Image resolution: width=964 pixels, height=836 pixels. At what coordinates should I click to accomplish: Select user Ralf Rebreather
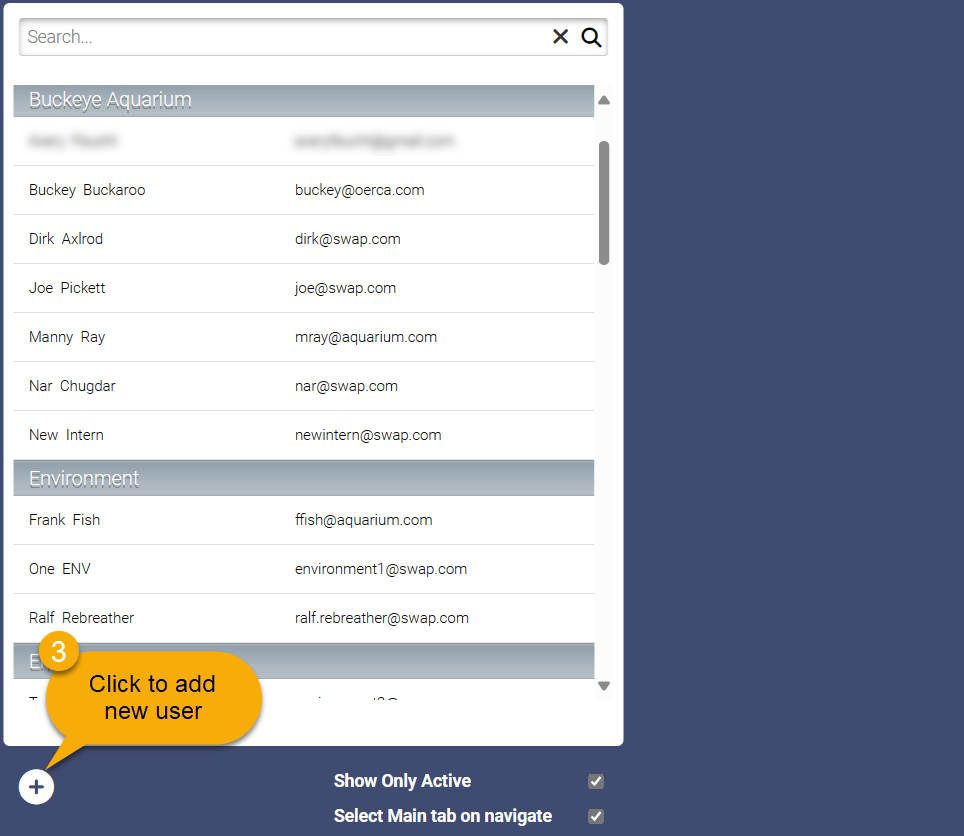(x=304, y=618)
